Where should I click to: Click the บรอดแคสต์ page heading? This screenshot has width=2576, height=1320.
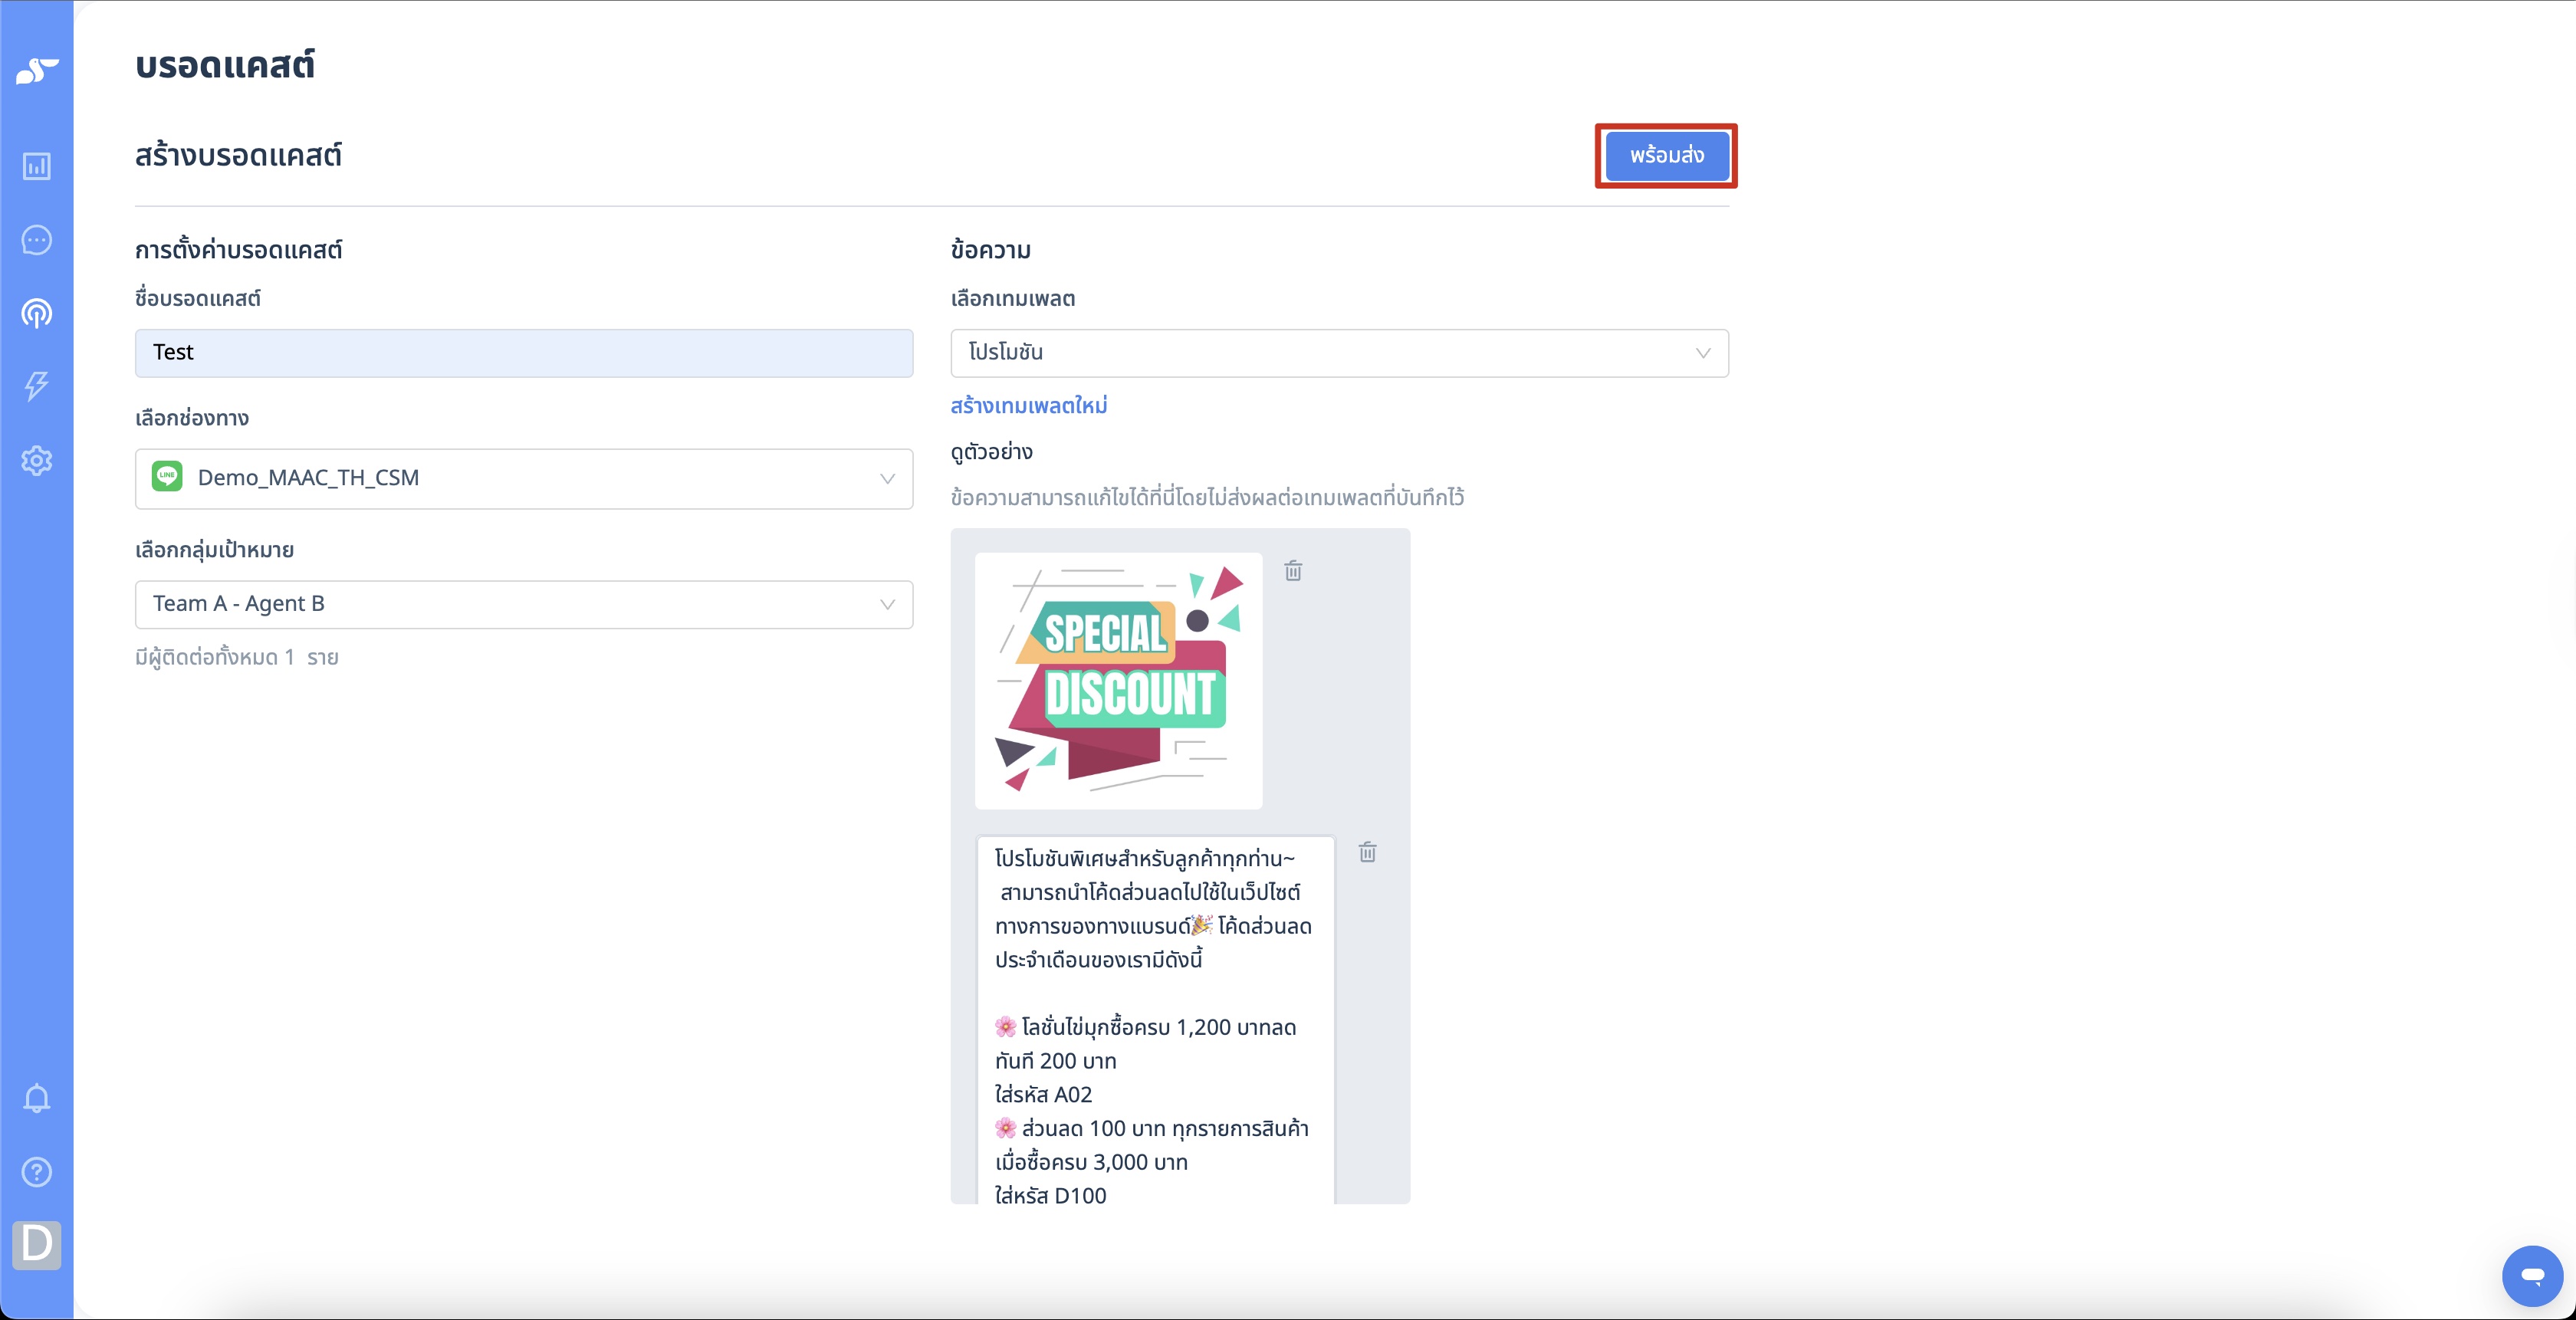click(225, 66)
